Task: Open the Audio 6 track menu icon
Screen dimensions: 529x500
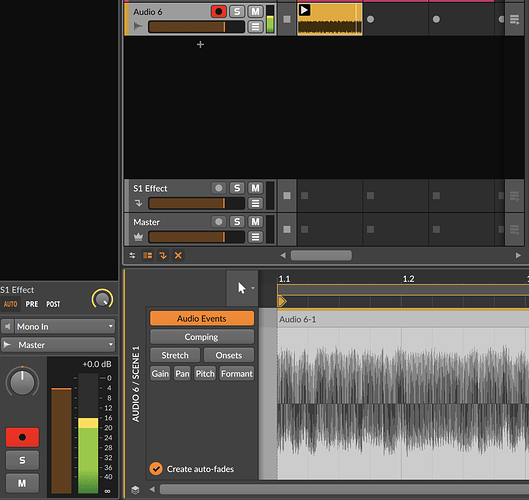Action: pyautogui.click(x=255, y=26)
